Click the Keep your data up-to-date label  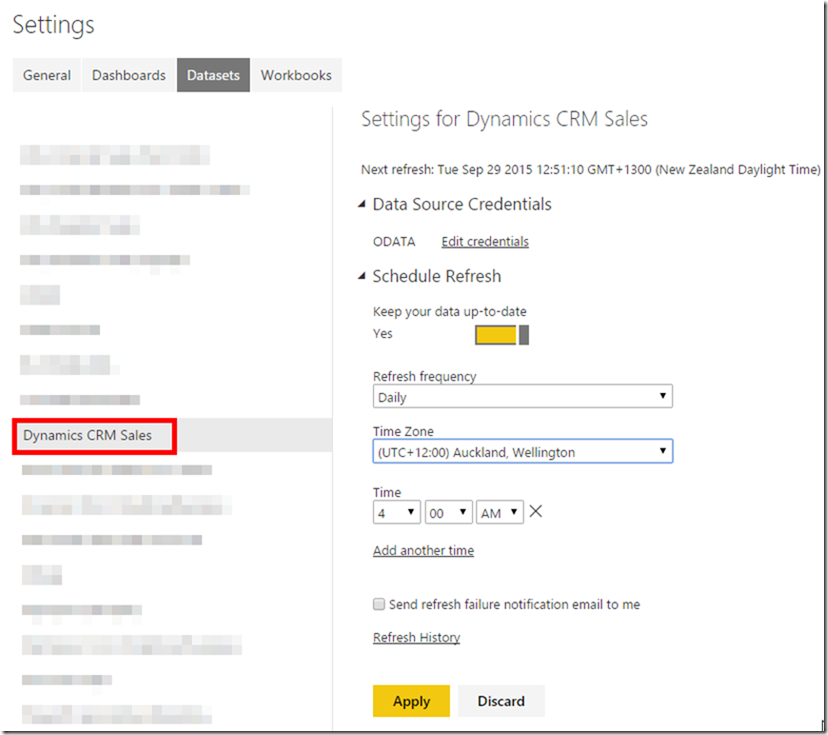point(449,312)
